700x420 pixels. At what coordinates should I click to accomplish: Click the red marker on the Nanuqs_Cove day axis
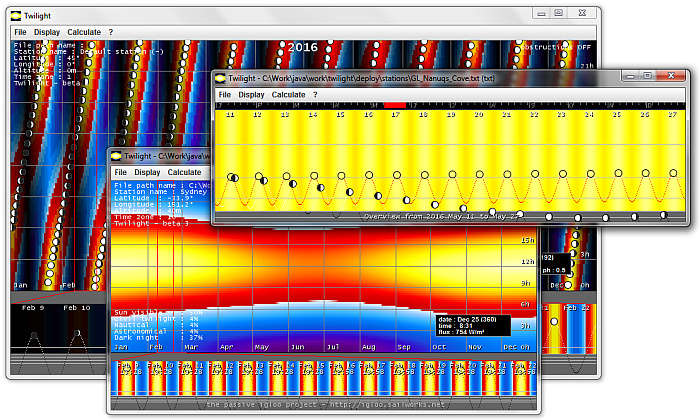coord(395,104)
